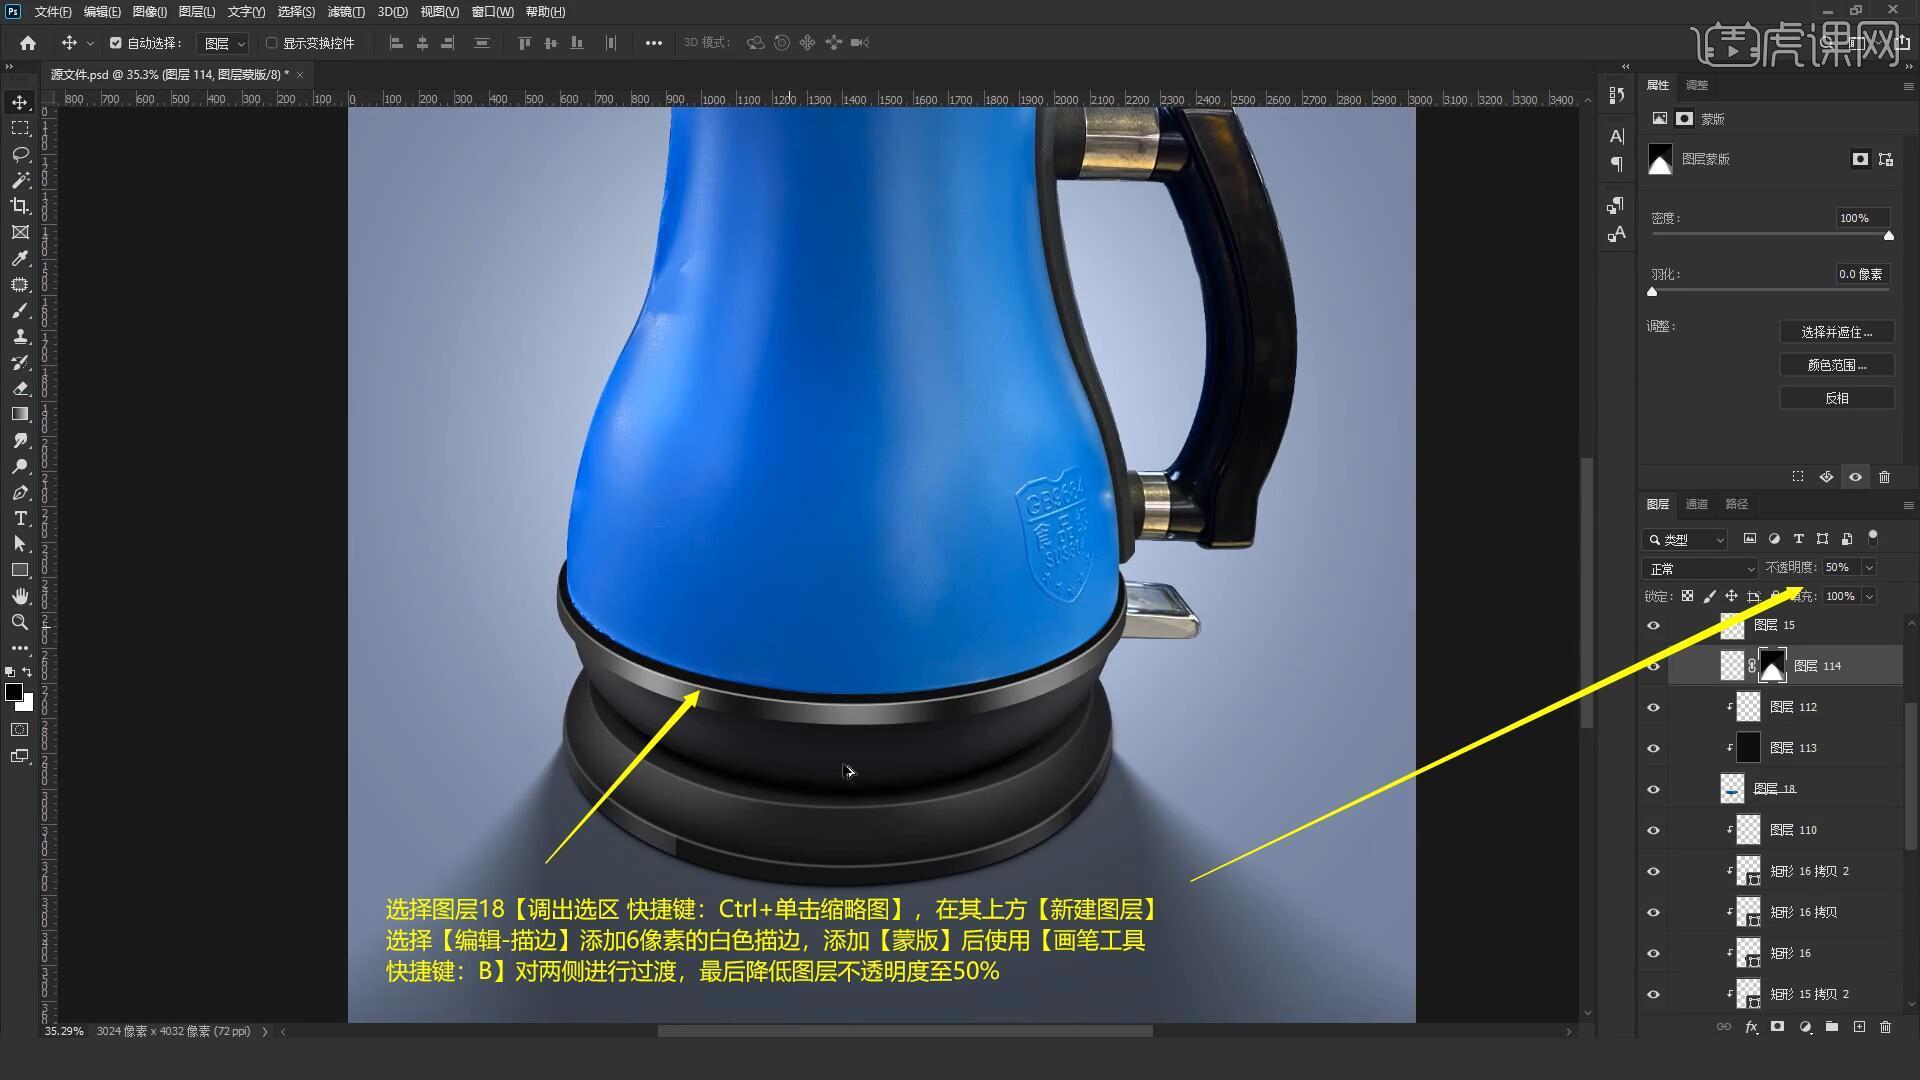The image size is (1920, 1080).
Task: Hide layer 图层 112 visibility eye
Action: [x=1653, y=707]
